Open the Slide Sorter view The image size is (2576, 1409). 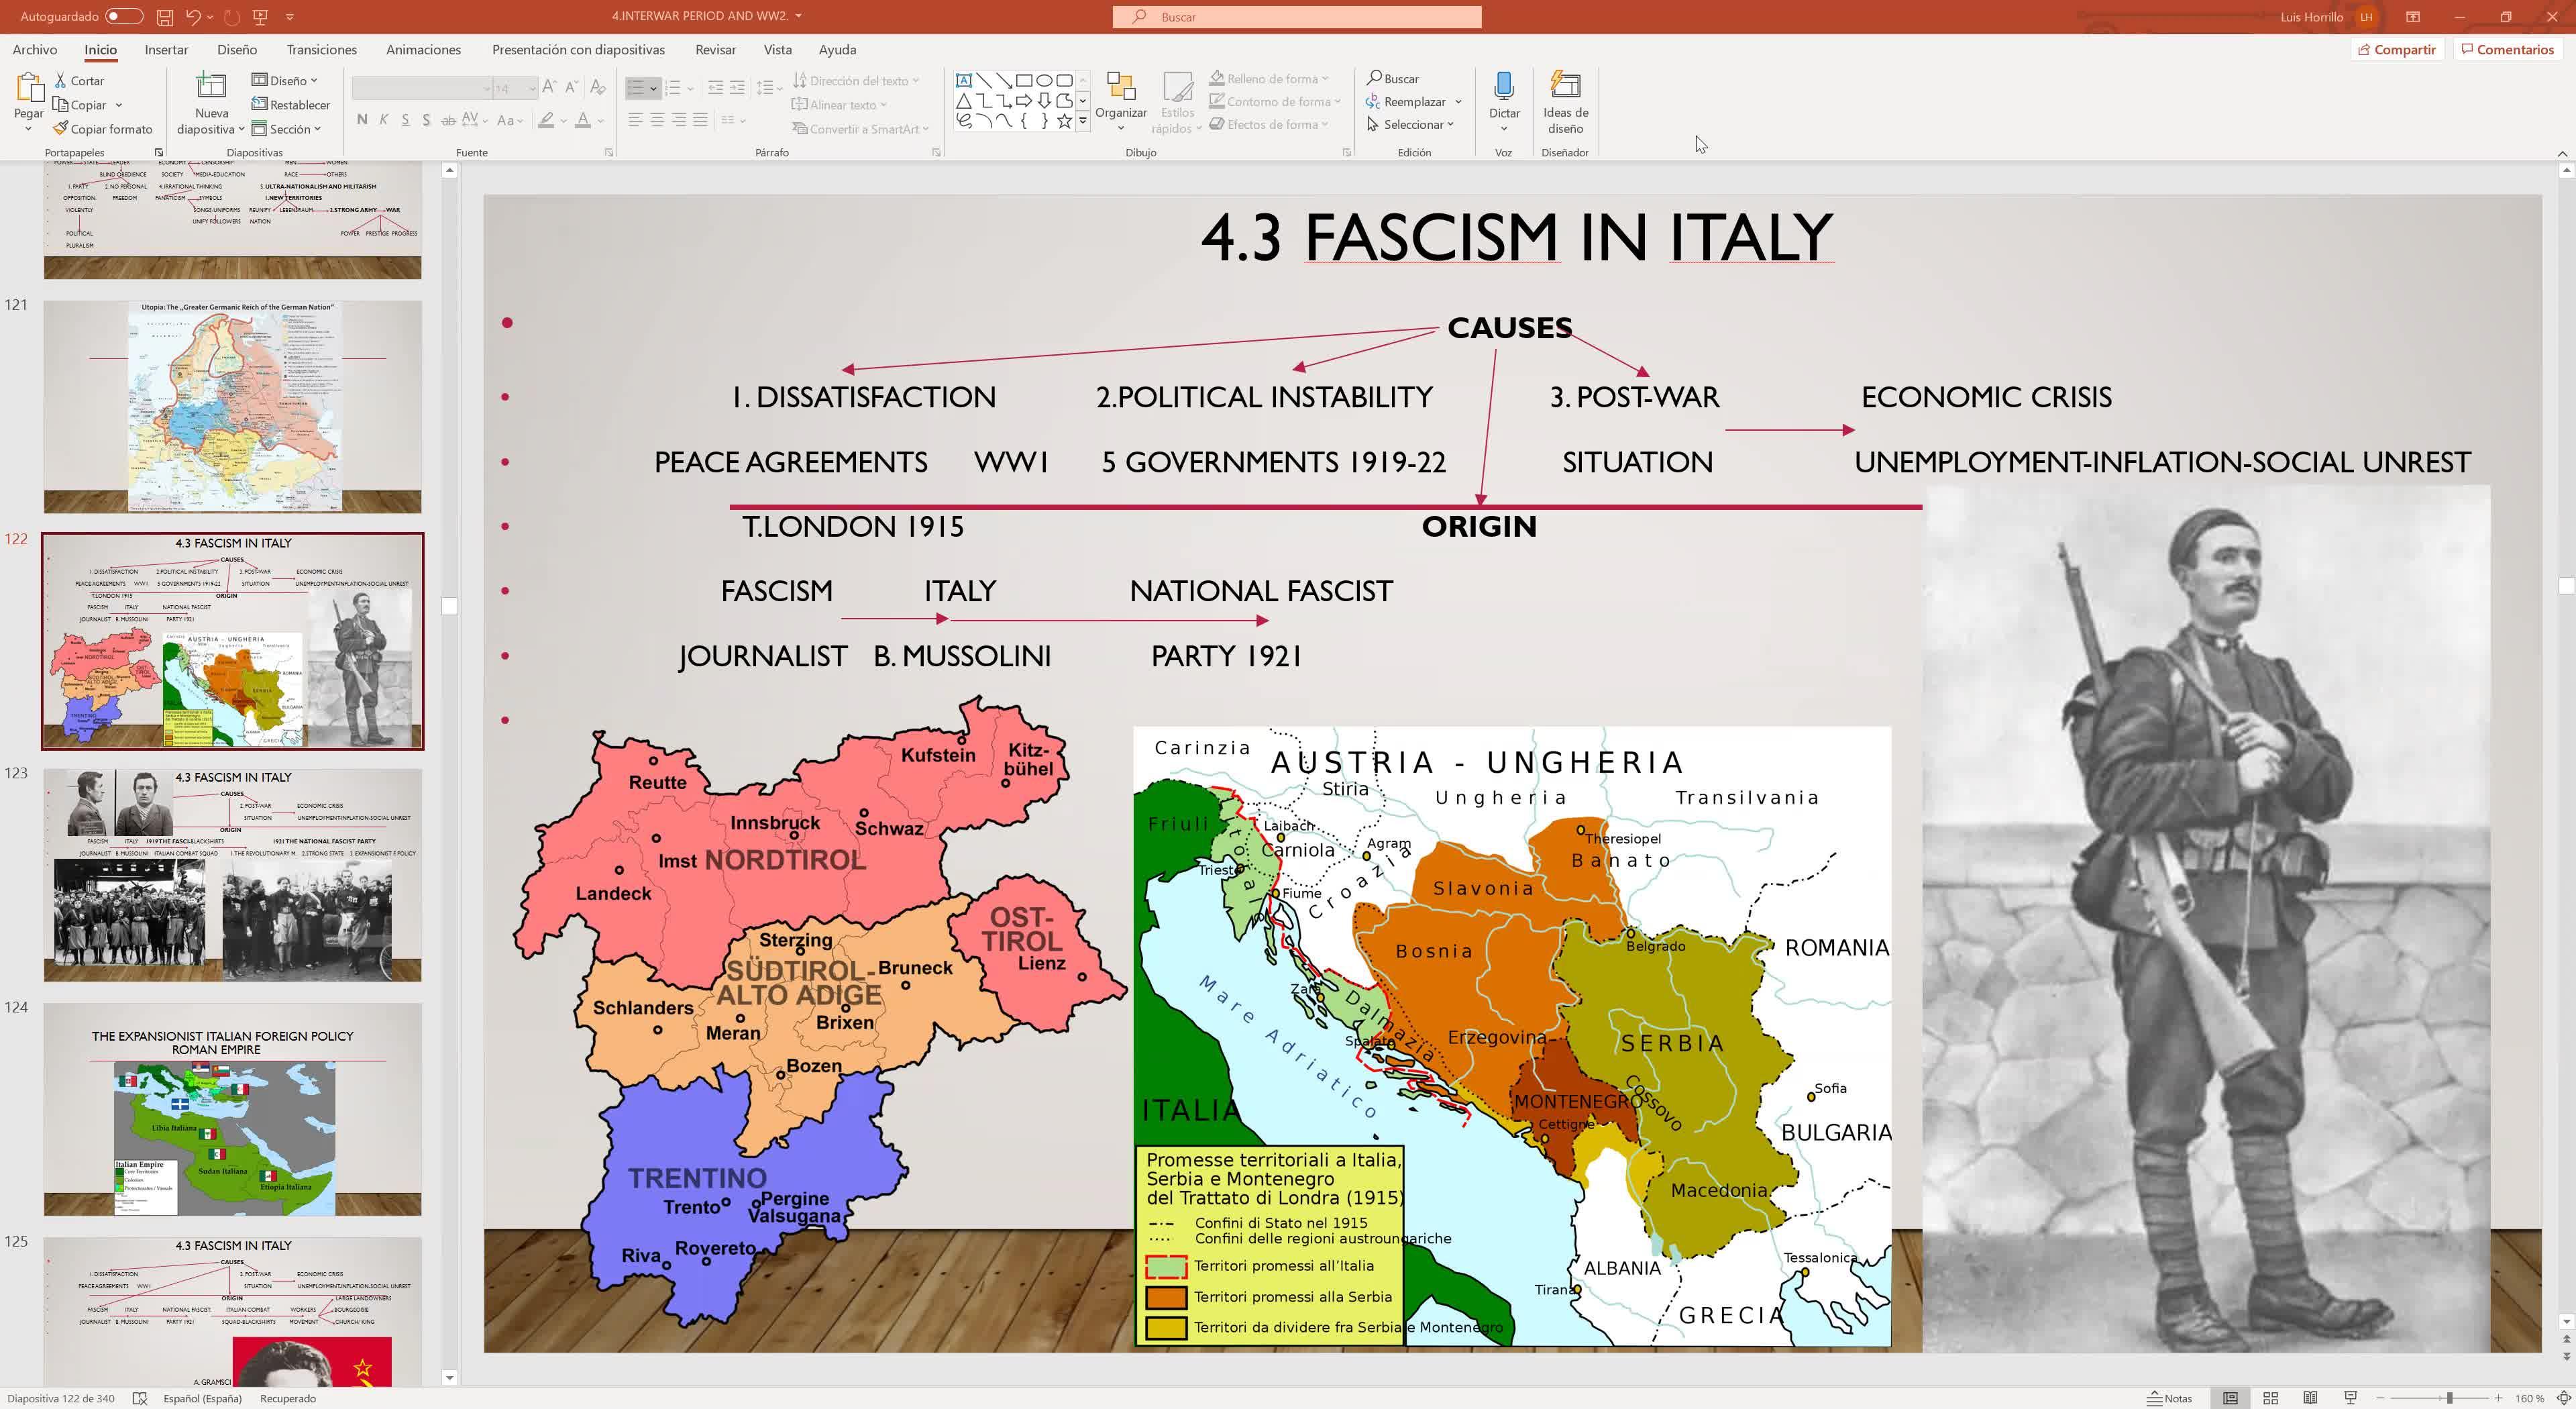[x=2270, y=1398]
